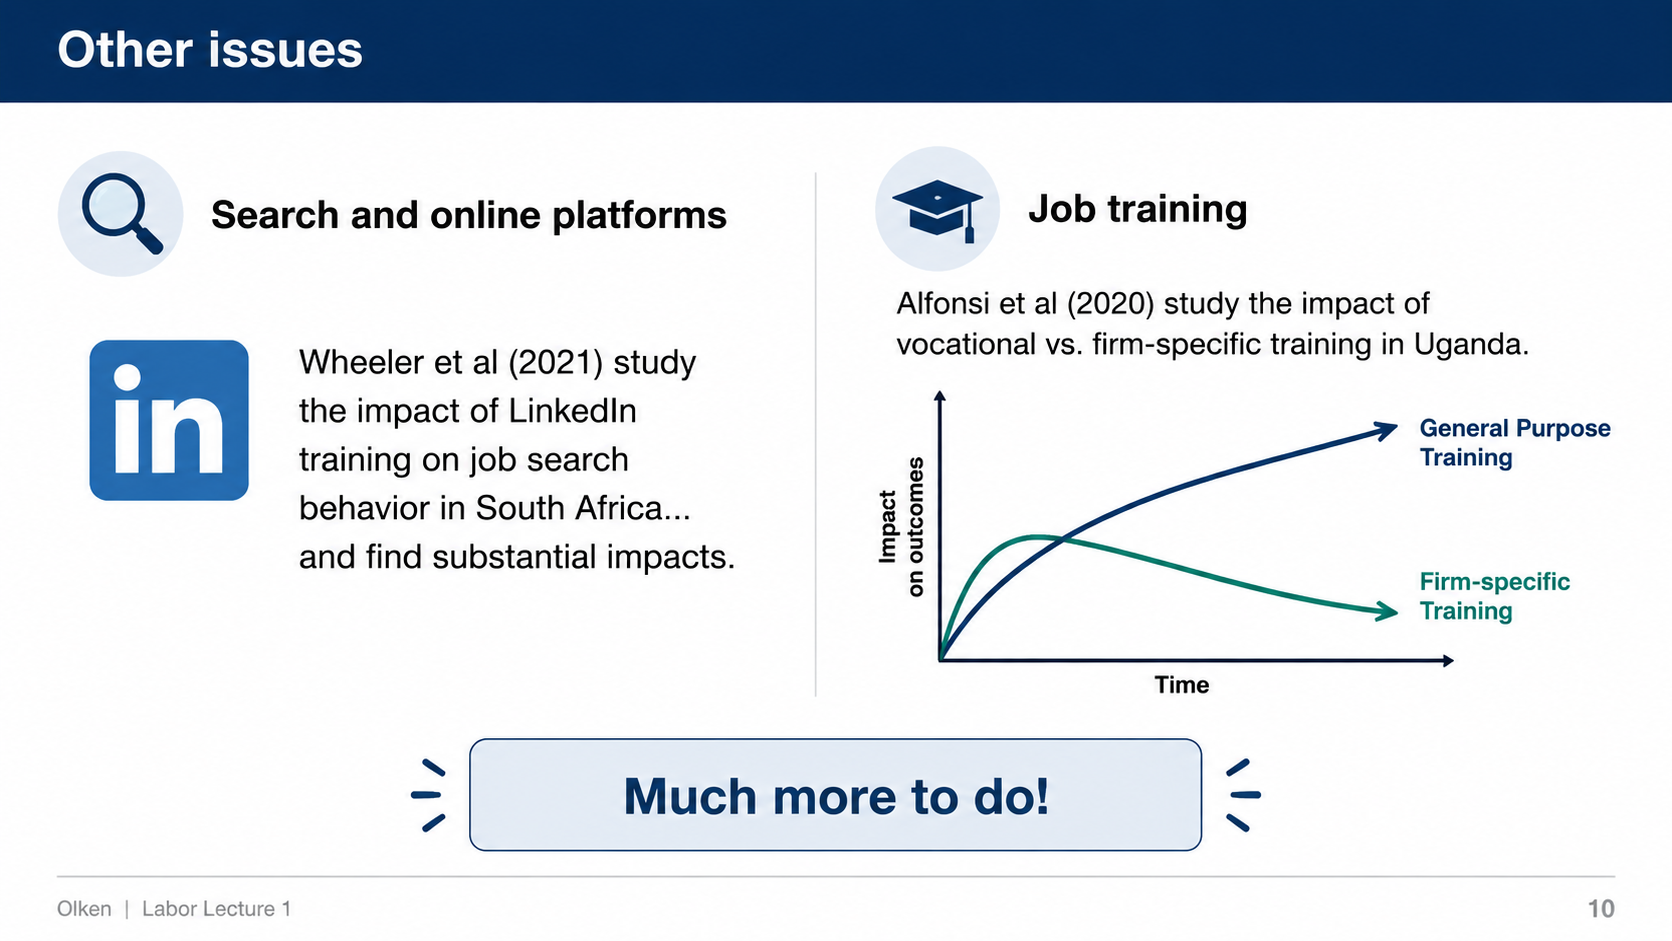Click the burst lines right of banner
The height and width of the screenshot is (941, 1672).
(1243, 795)
